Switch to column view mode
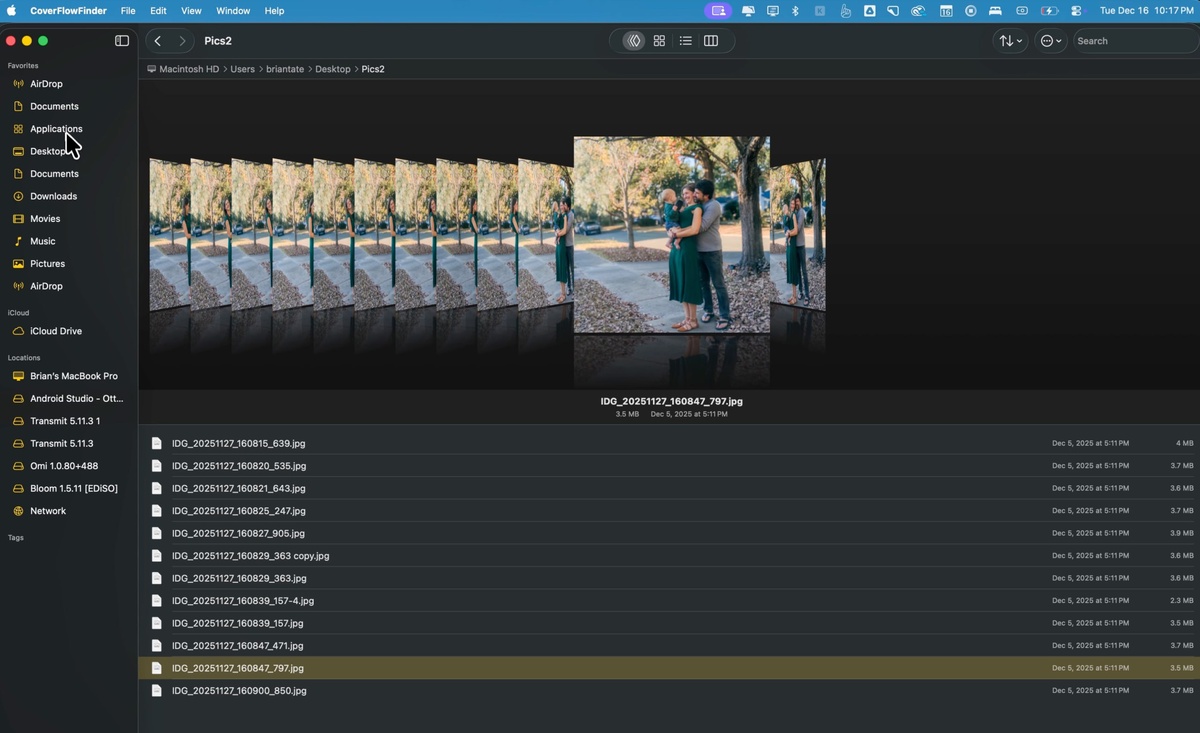This screenshot has height=733, width=1200. (711, 41)
